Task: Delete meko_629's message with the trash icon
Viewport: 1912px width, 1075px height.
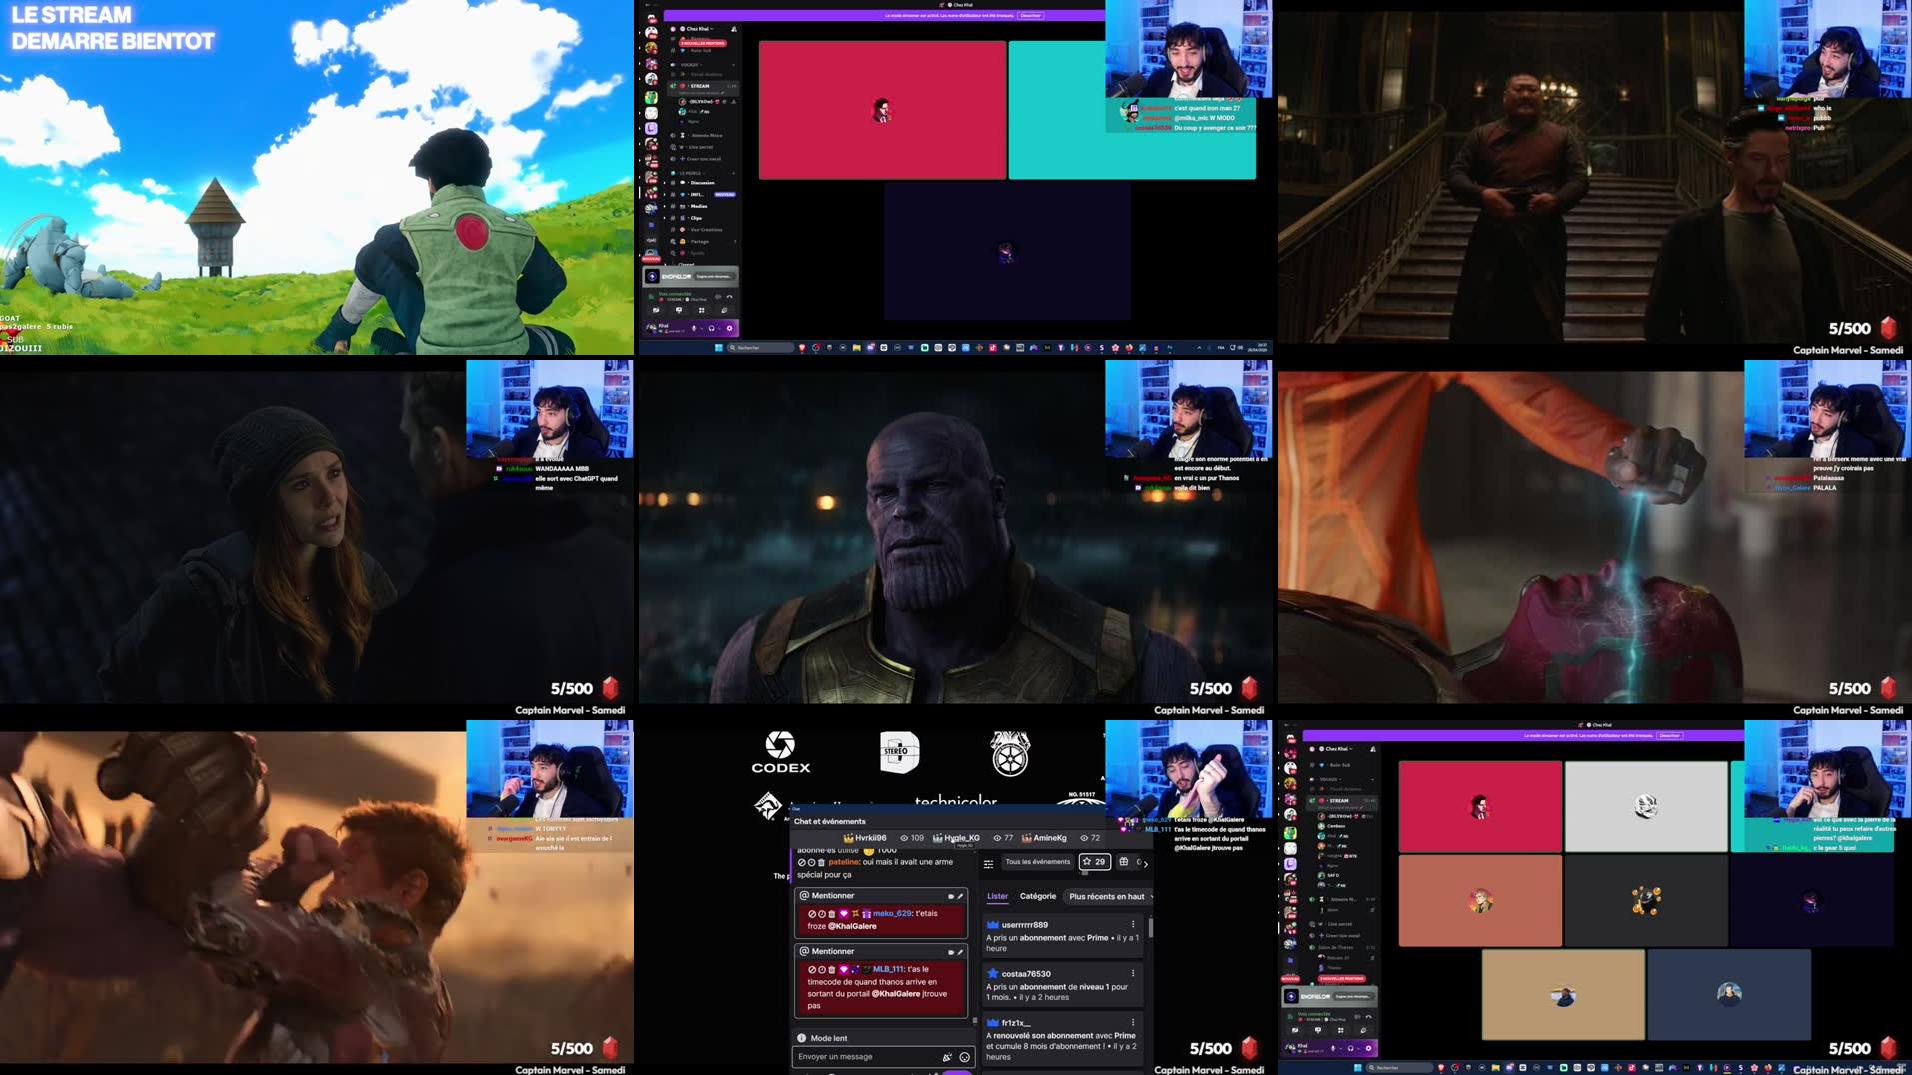Action: click(x=831, y=913)
